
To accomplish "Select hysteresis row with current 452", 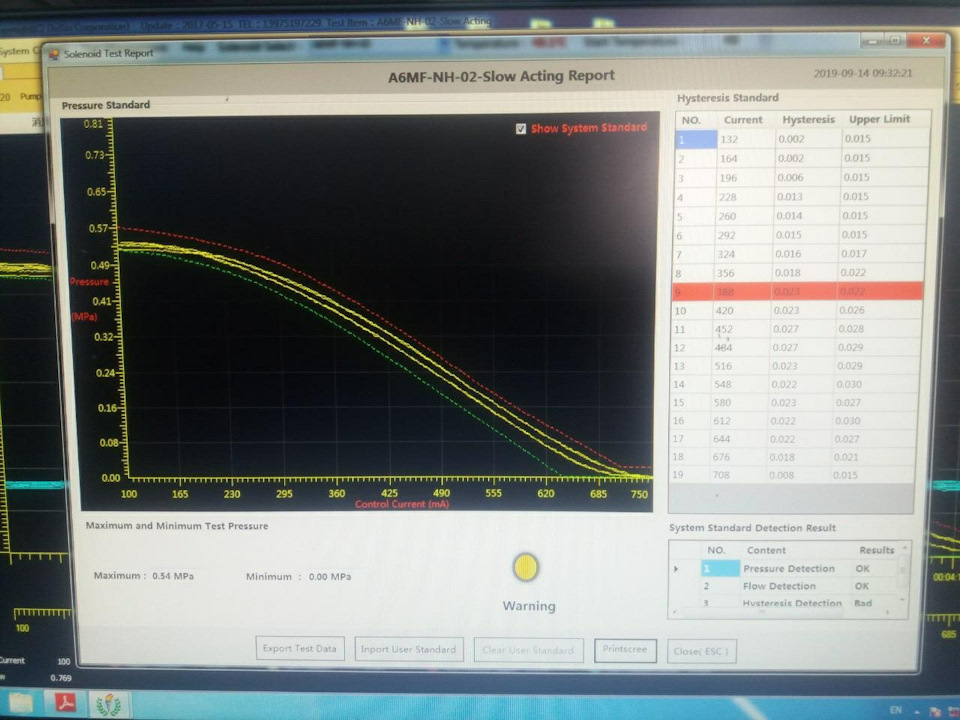I will (x=797, y=329).
